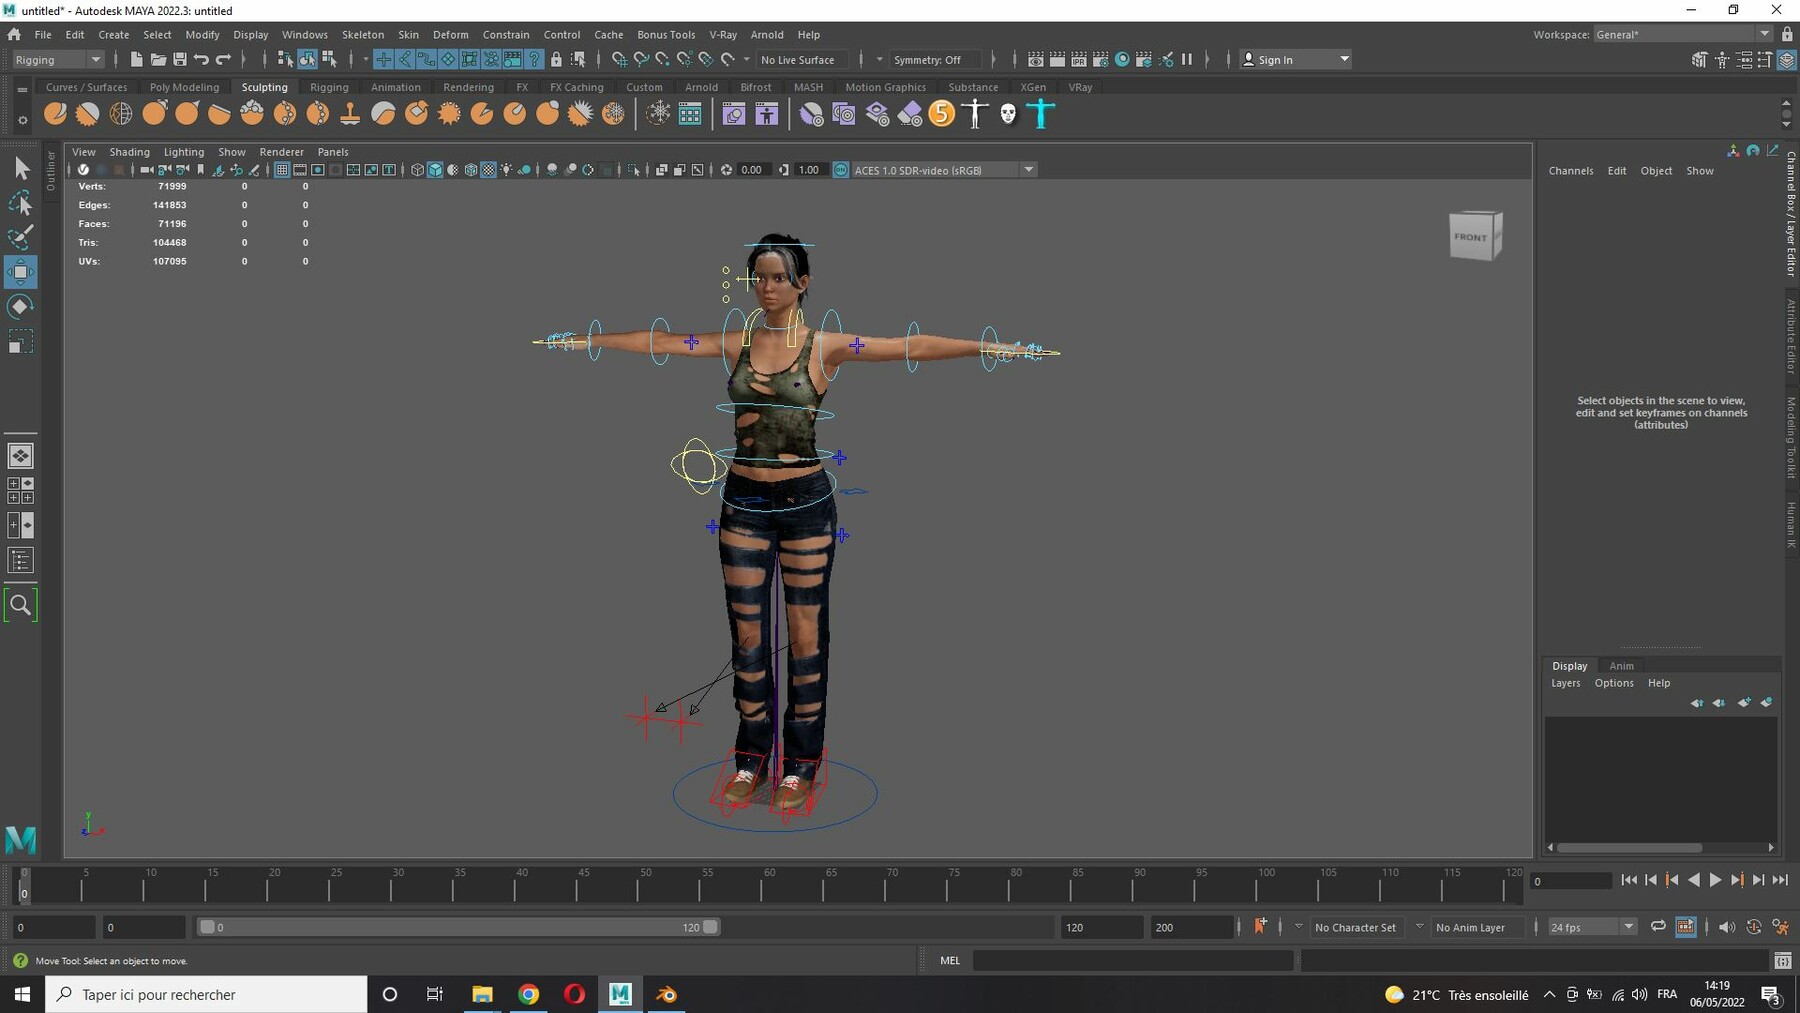
Task: Click the current frame input field
Action: [1571, 881]
